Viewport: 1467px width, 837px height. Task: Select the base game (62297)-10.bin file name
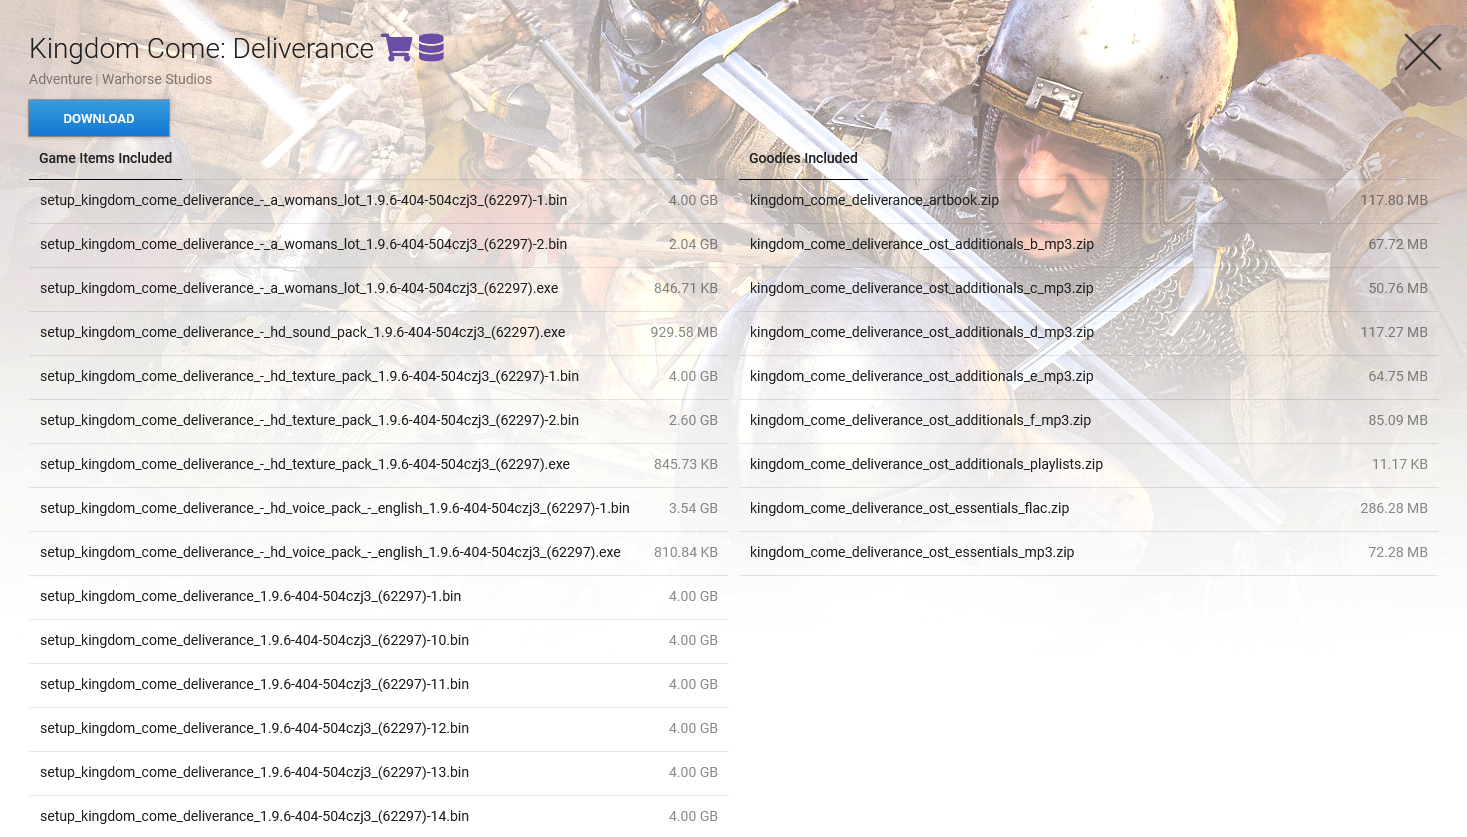tap(254, 640)
